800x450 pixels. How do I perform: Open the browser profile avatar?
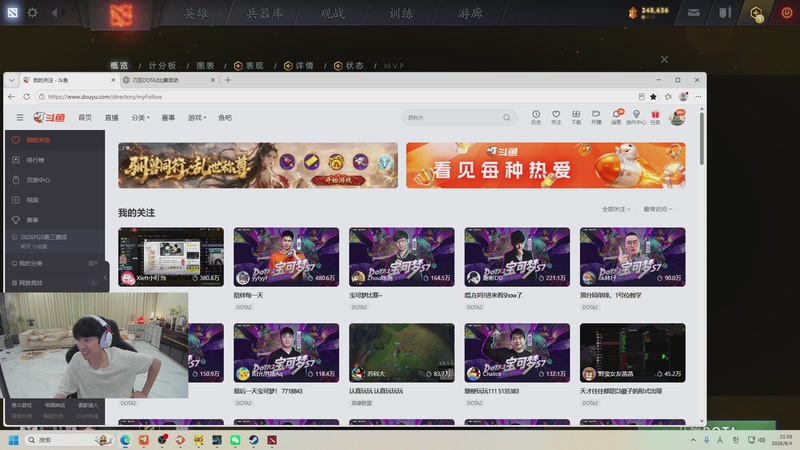684,96
